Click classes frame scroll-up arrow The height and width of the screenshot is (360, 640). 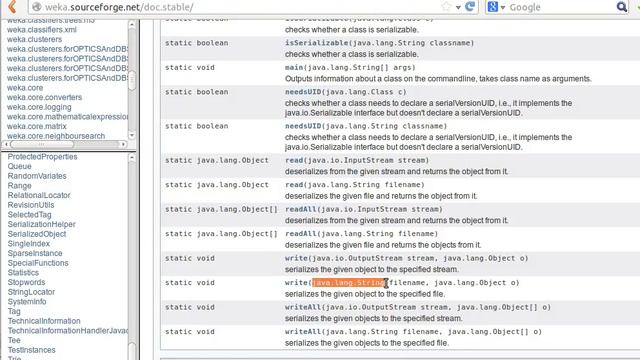coord(132,157)
